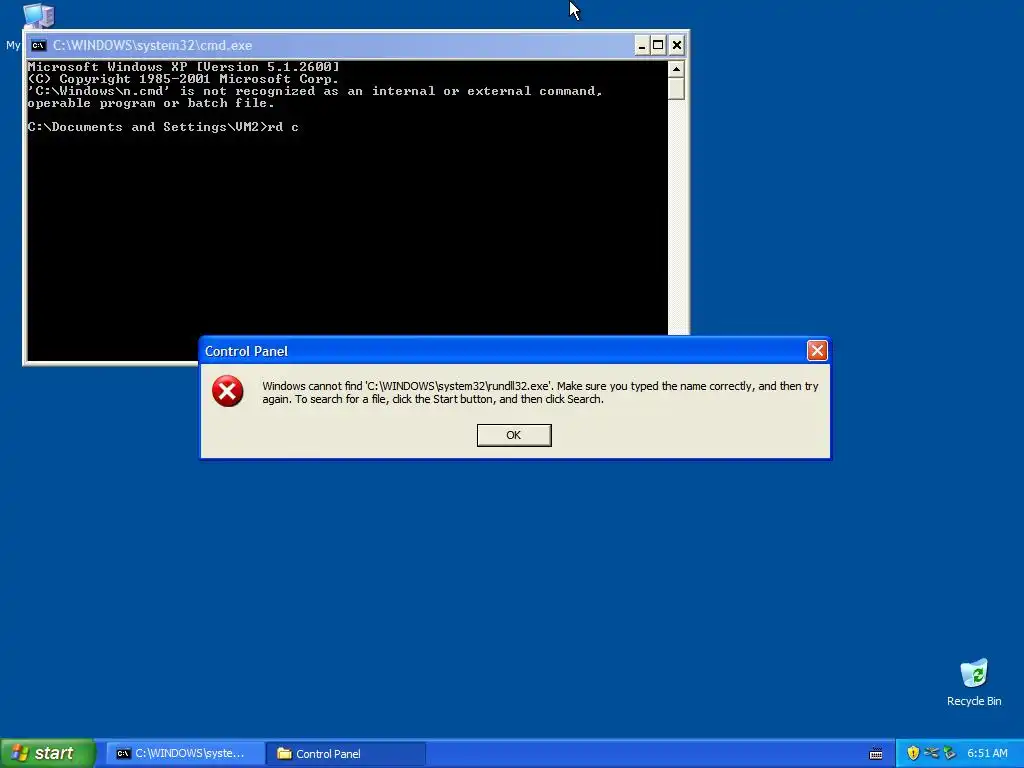Screen dimensions: 1024x768
Task: Open cmd.exe window system menu icon
Action: point(39,45)
